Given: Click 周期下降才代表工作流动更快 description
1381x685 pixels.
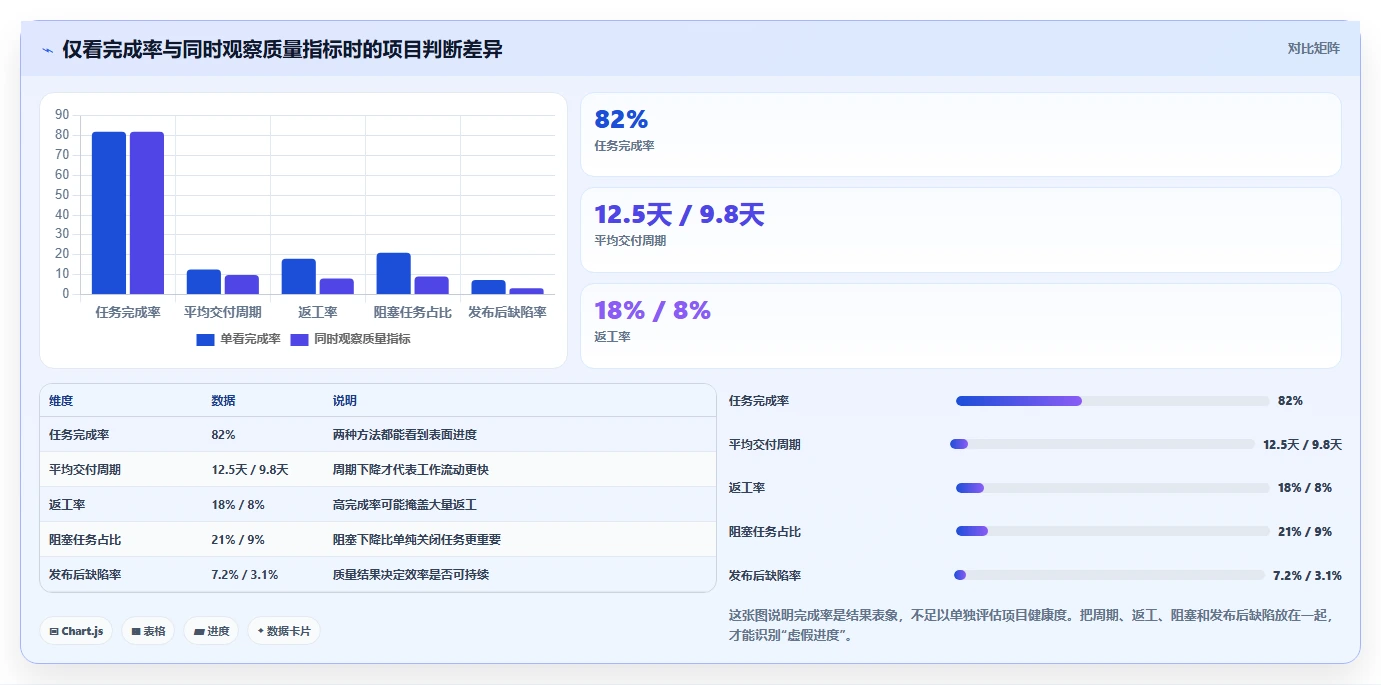Looking at the screenshot, I should click(411, 470).
